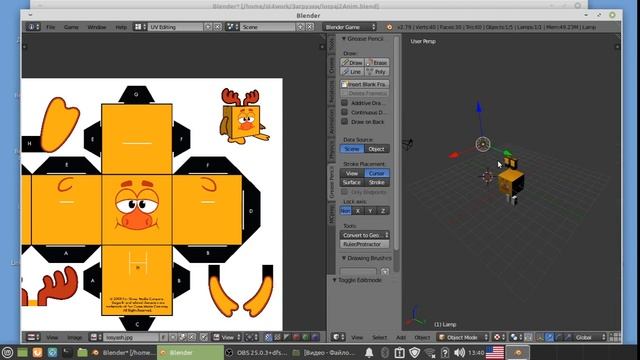The height and width of the screenshot is (360, 640).
Task: Open the Scene selector dropdown
Action: point(268,27)
